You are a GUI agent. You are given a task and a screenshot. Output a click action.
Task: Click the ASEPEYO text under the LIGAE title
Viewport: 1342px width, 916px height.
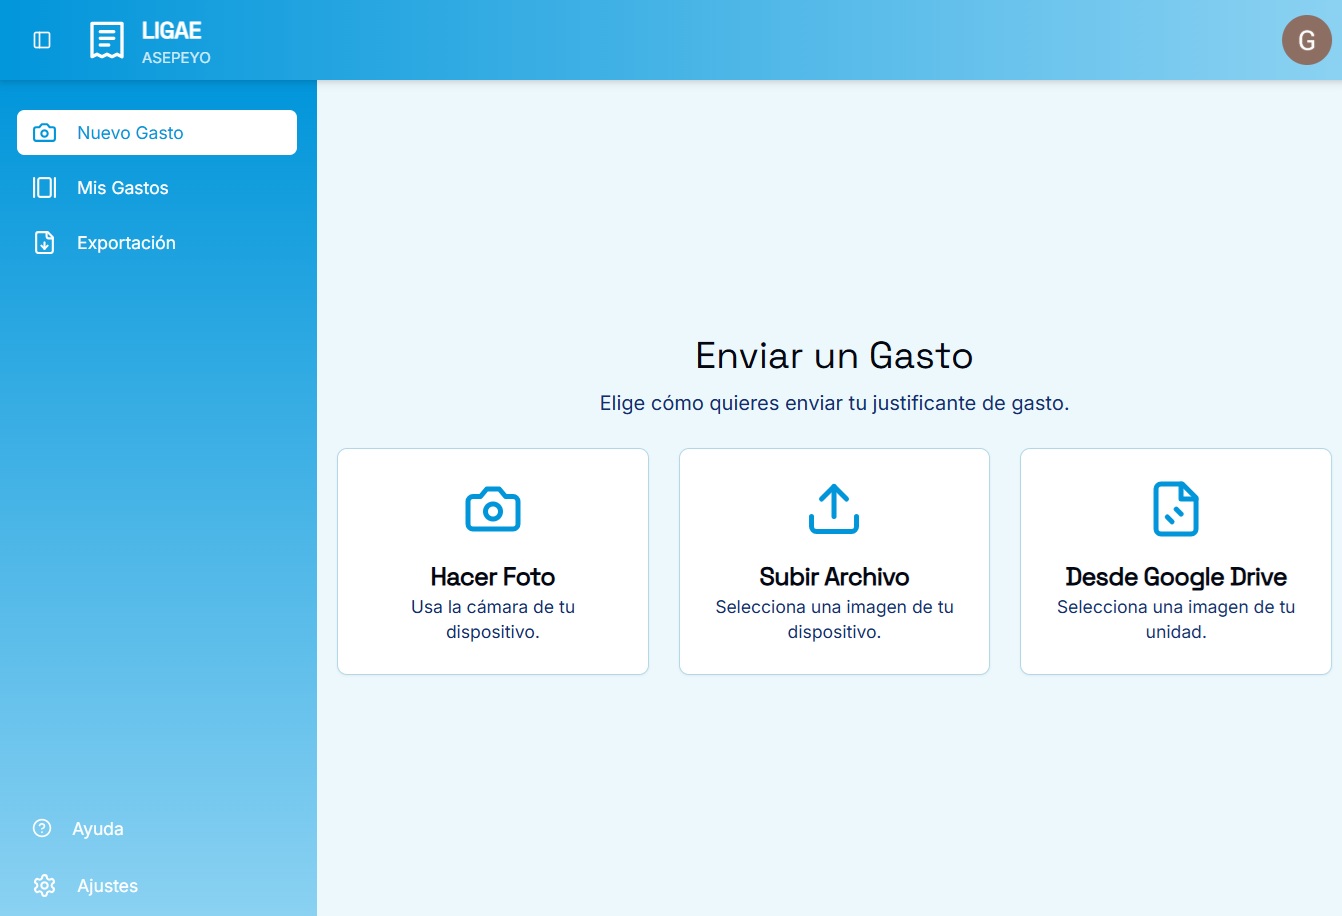pos(176,58)
